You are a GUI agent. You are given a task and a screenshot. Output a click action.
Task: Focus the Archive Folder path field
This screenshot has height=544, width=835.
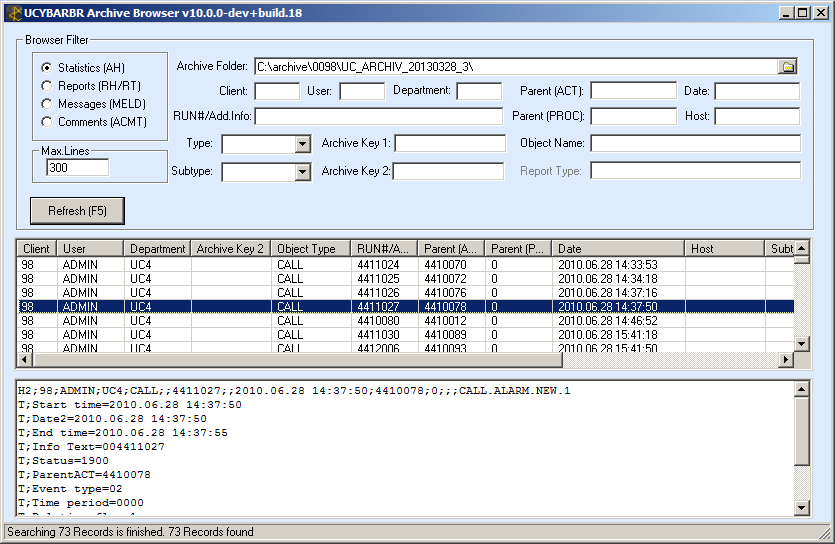pyautogui.click(x=516, y=67)
